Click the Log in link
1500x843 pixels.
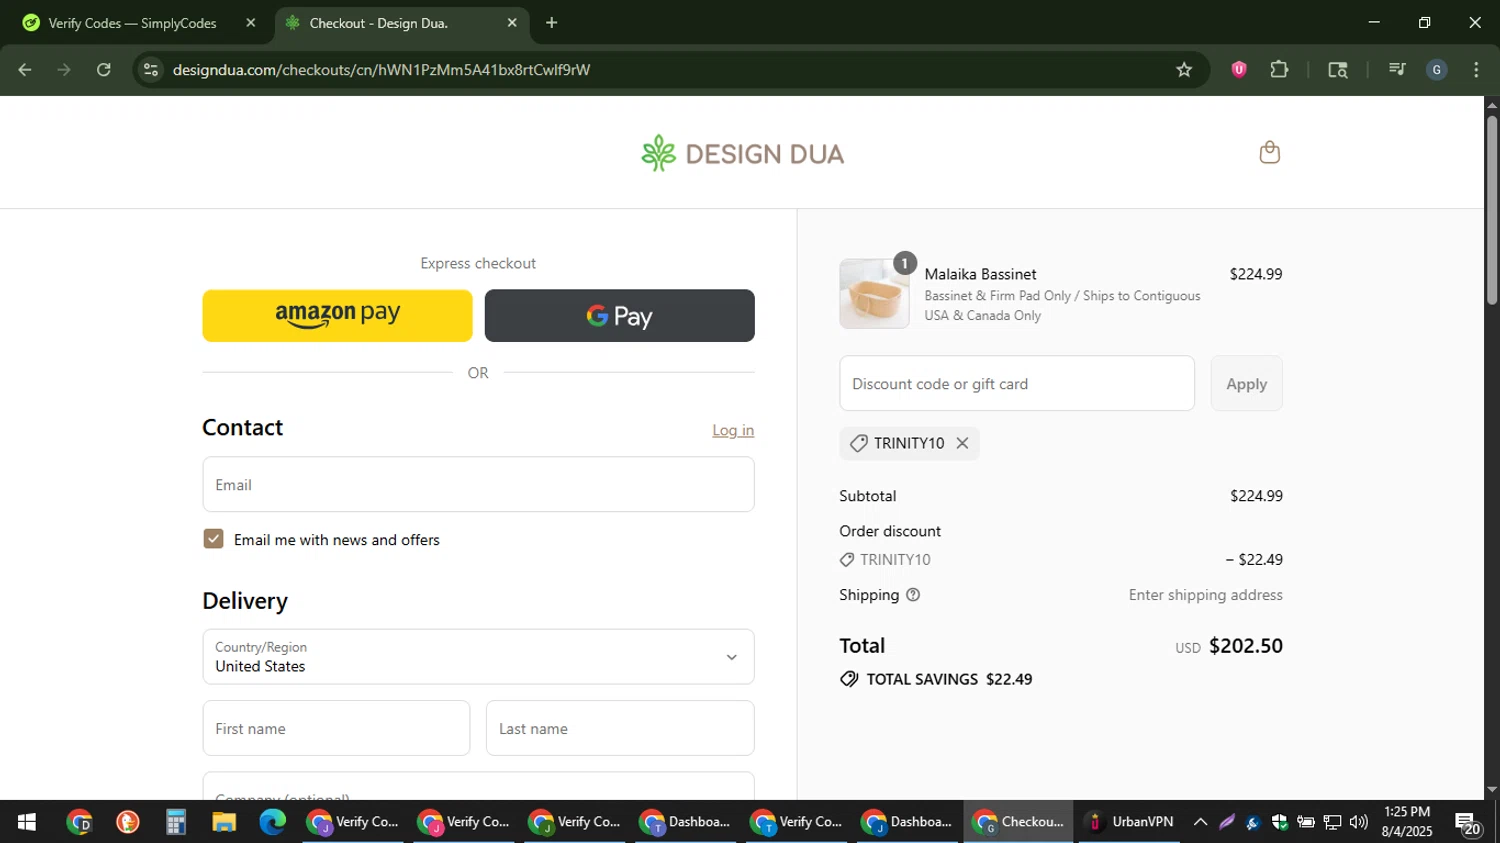coord(733,430)
